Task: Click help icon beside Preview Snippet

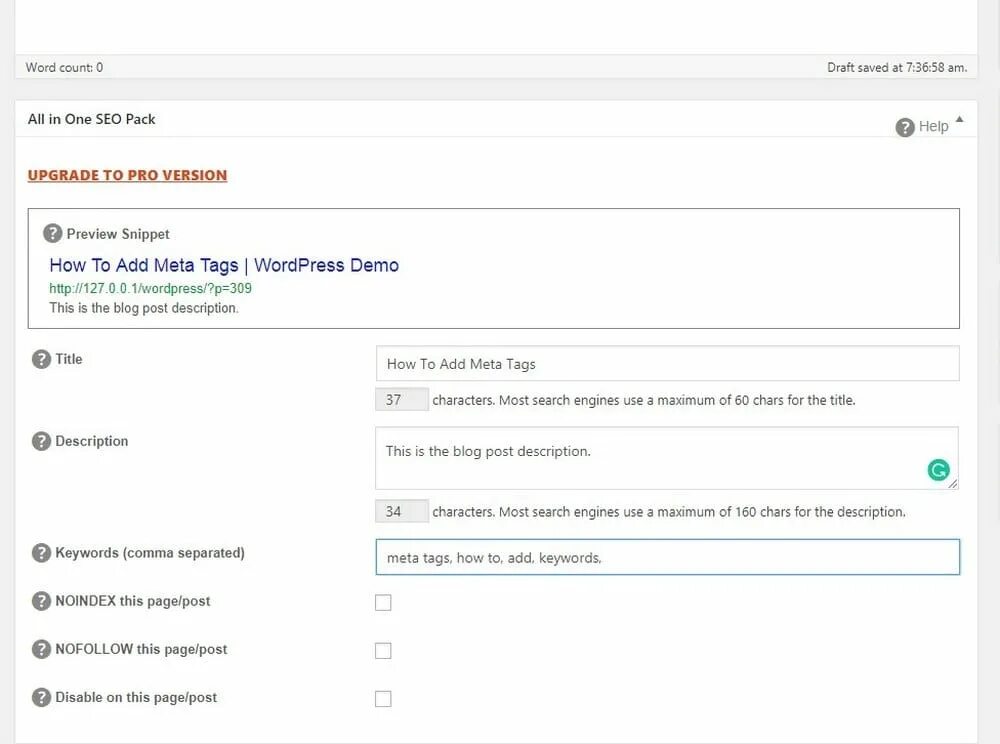Action: [x=53, y=234]
